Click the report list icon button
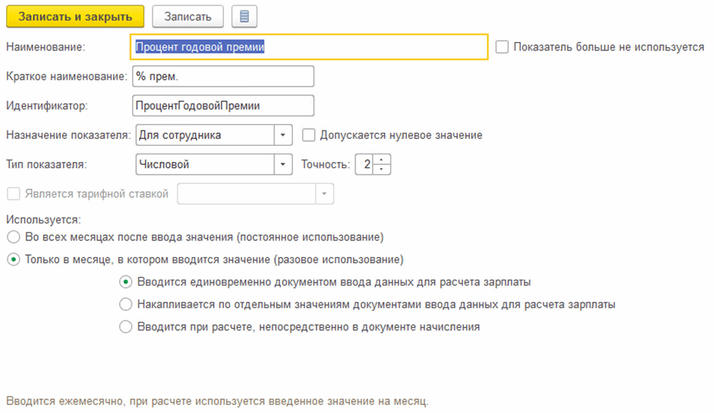 [242, 16]
